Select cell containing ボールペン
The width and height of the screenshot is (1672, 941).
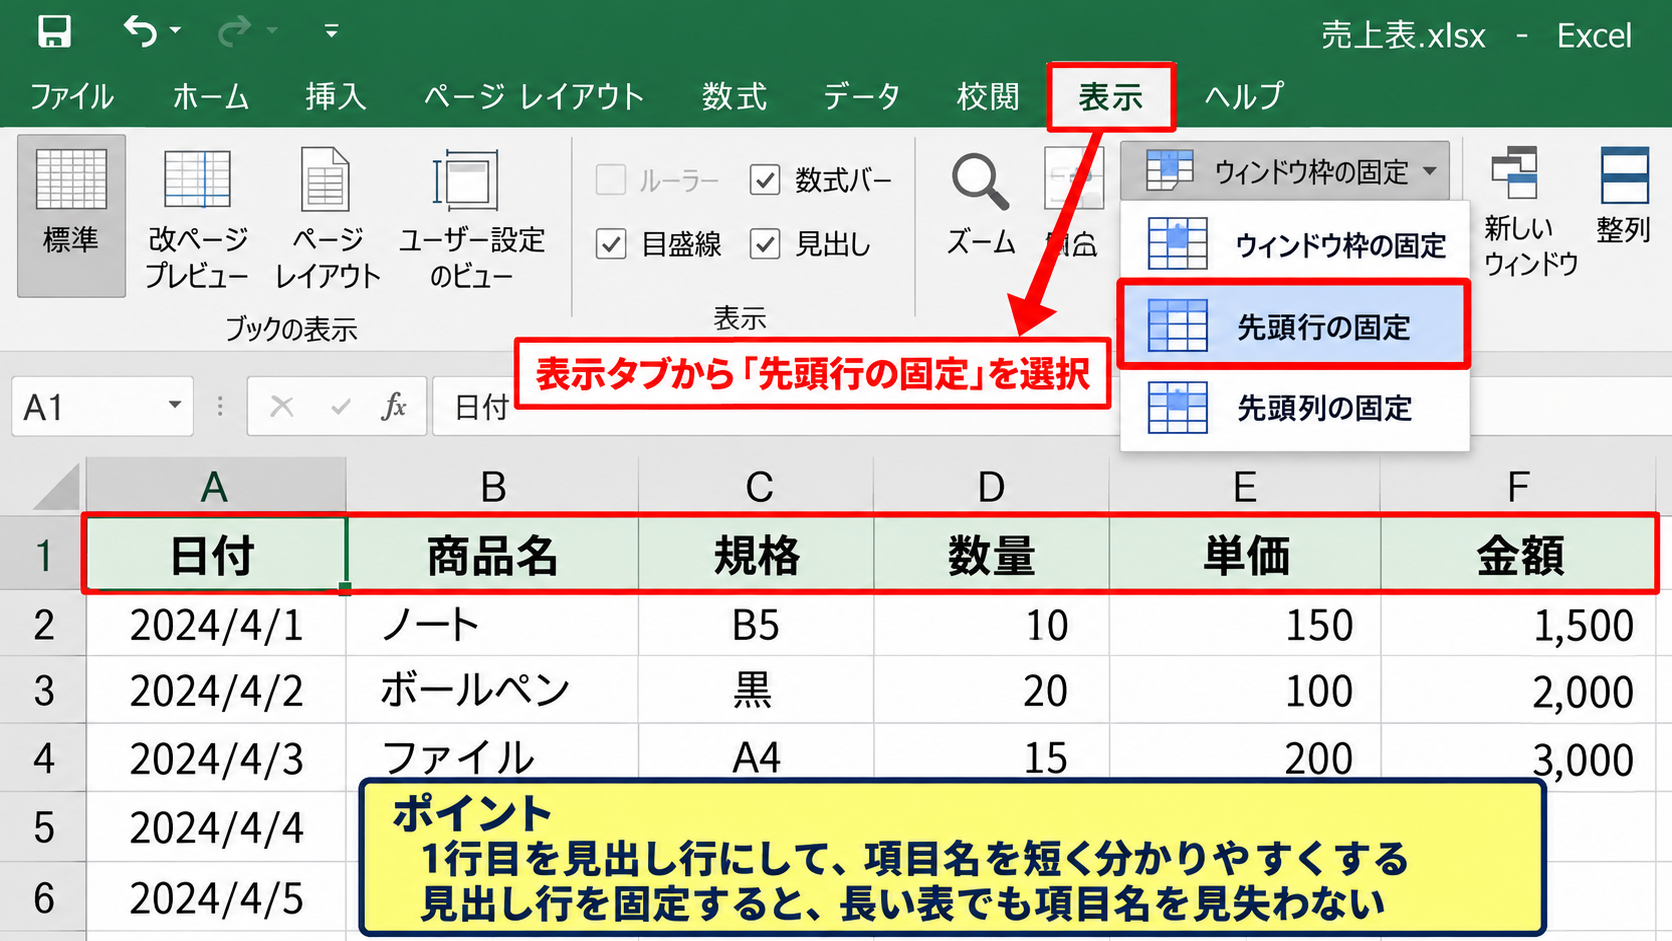click(493, 691)
